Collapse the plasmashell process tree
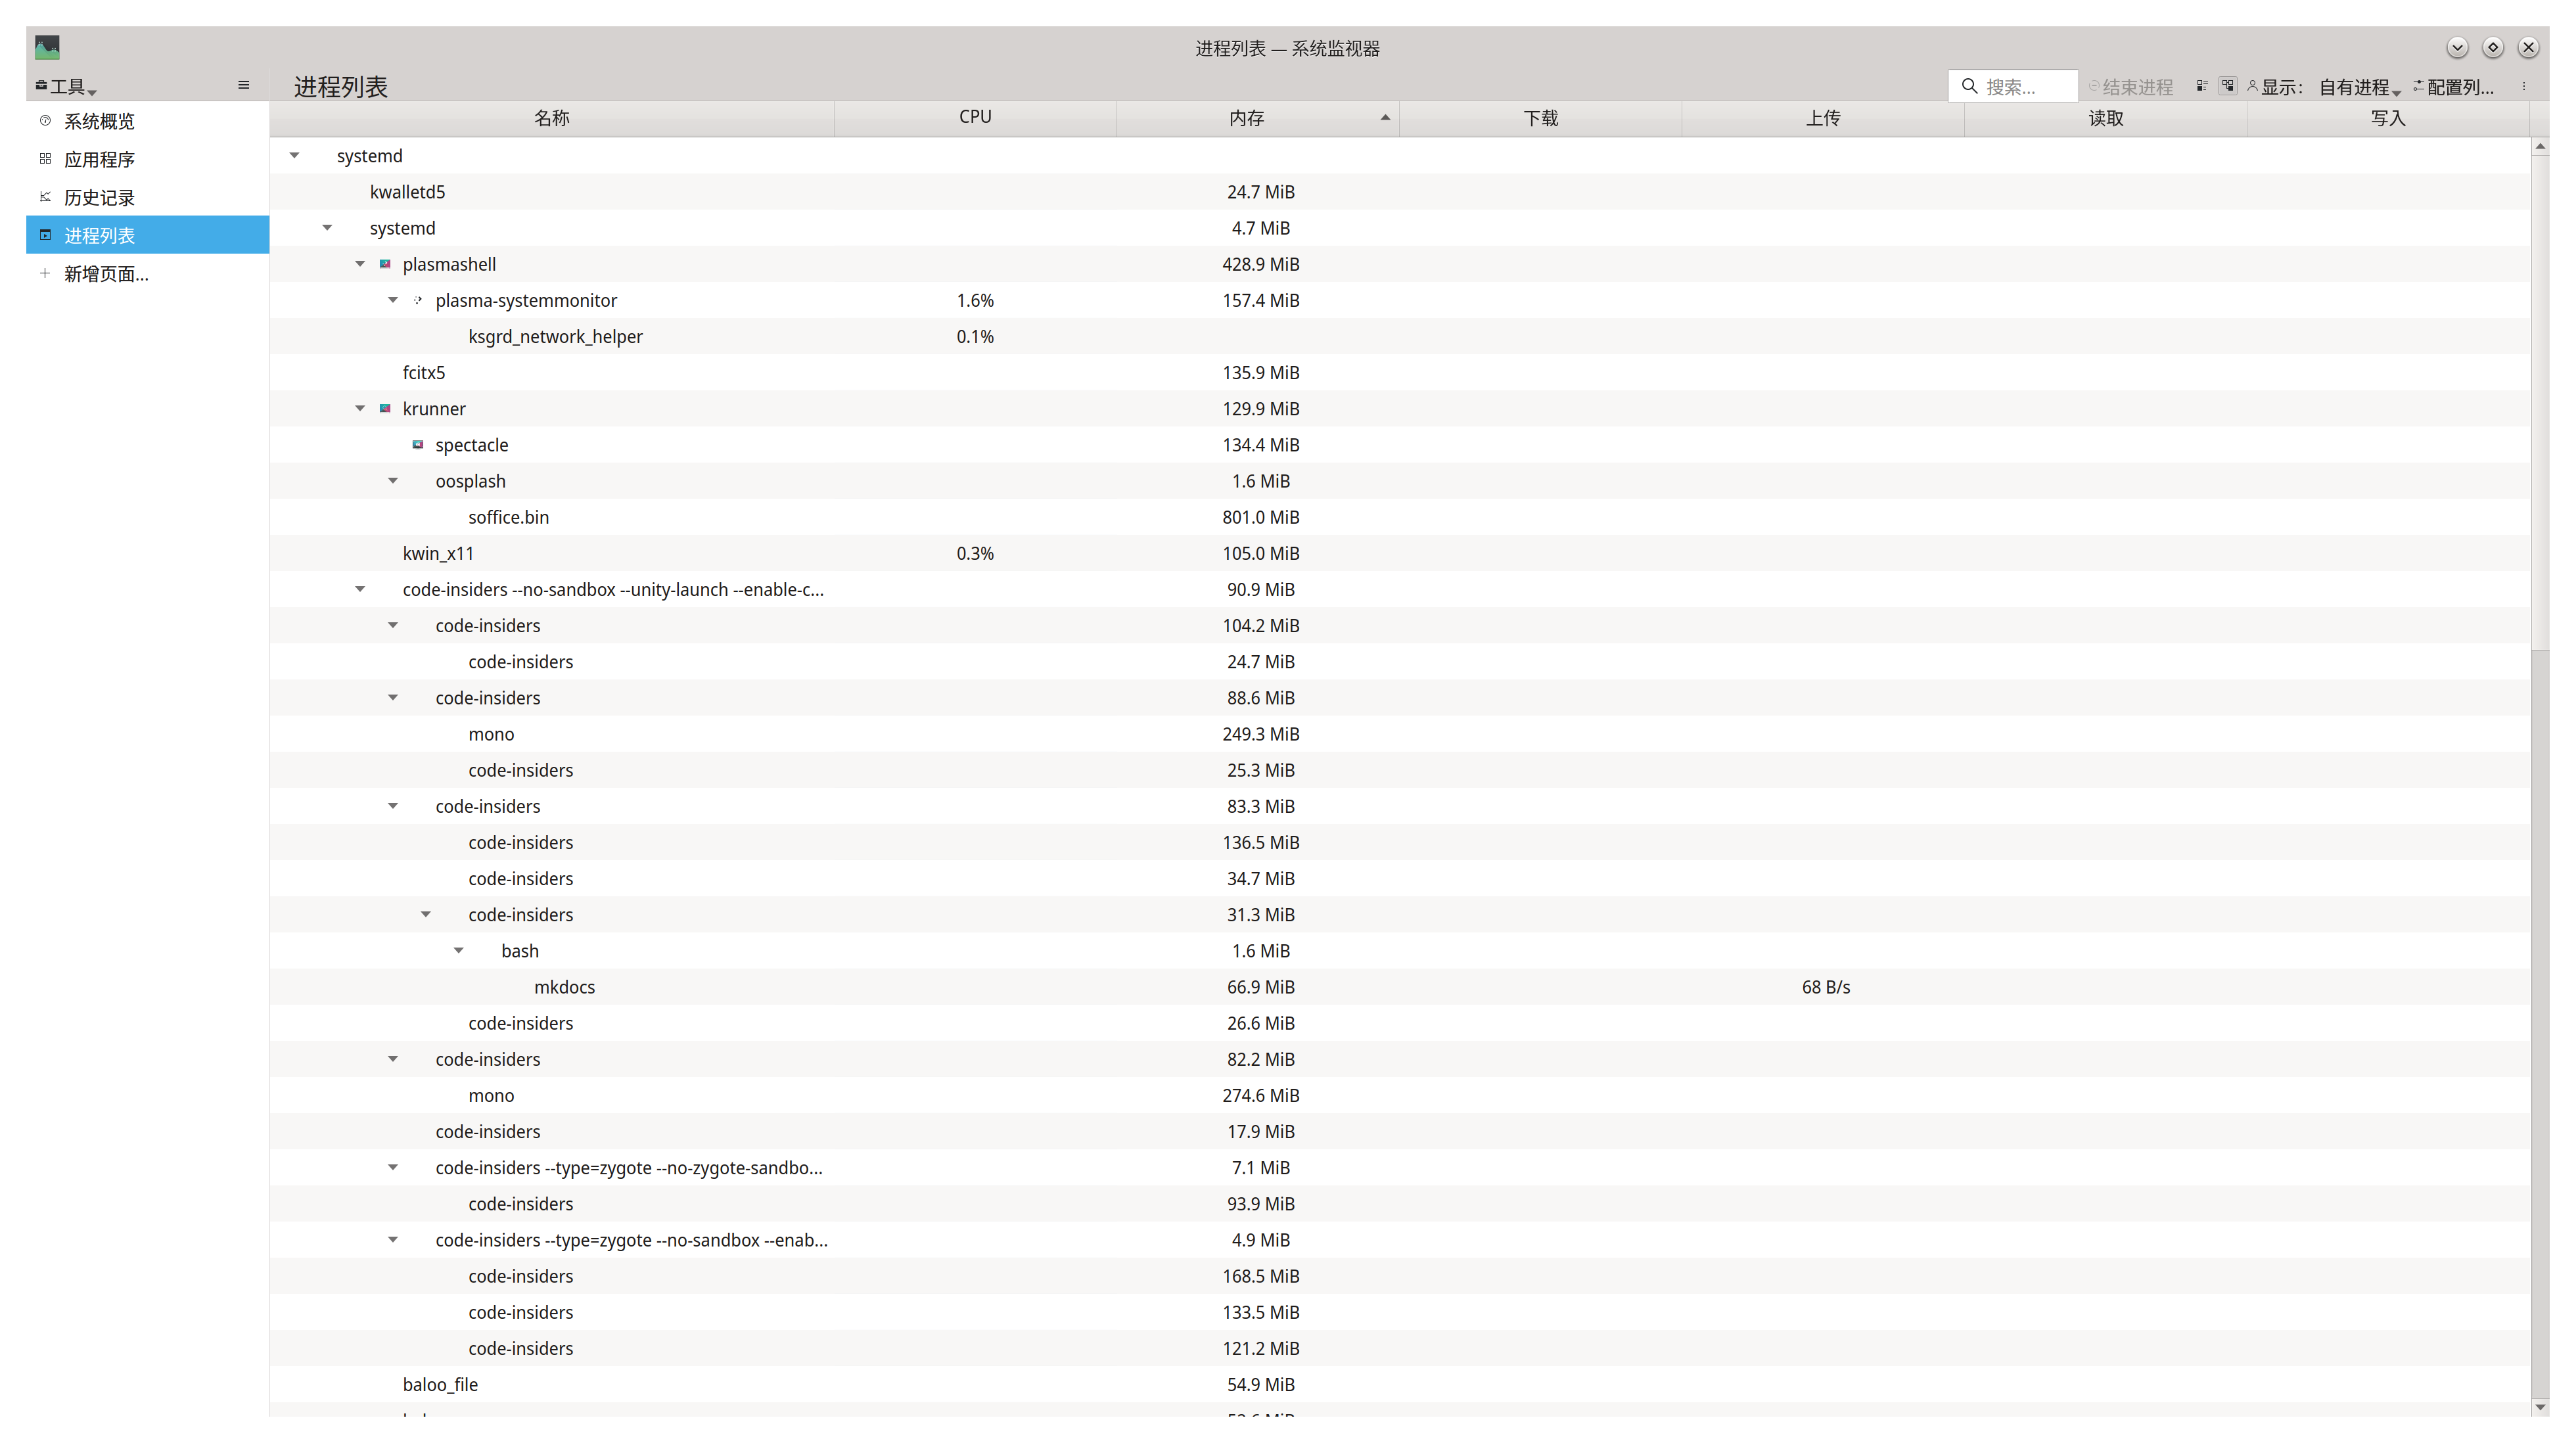The width and height of the screenshot is (2576, 1443). point(360,264)
